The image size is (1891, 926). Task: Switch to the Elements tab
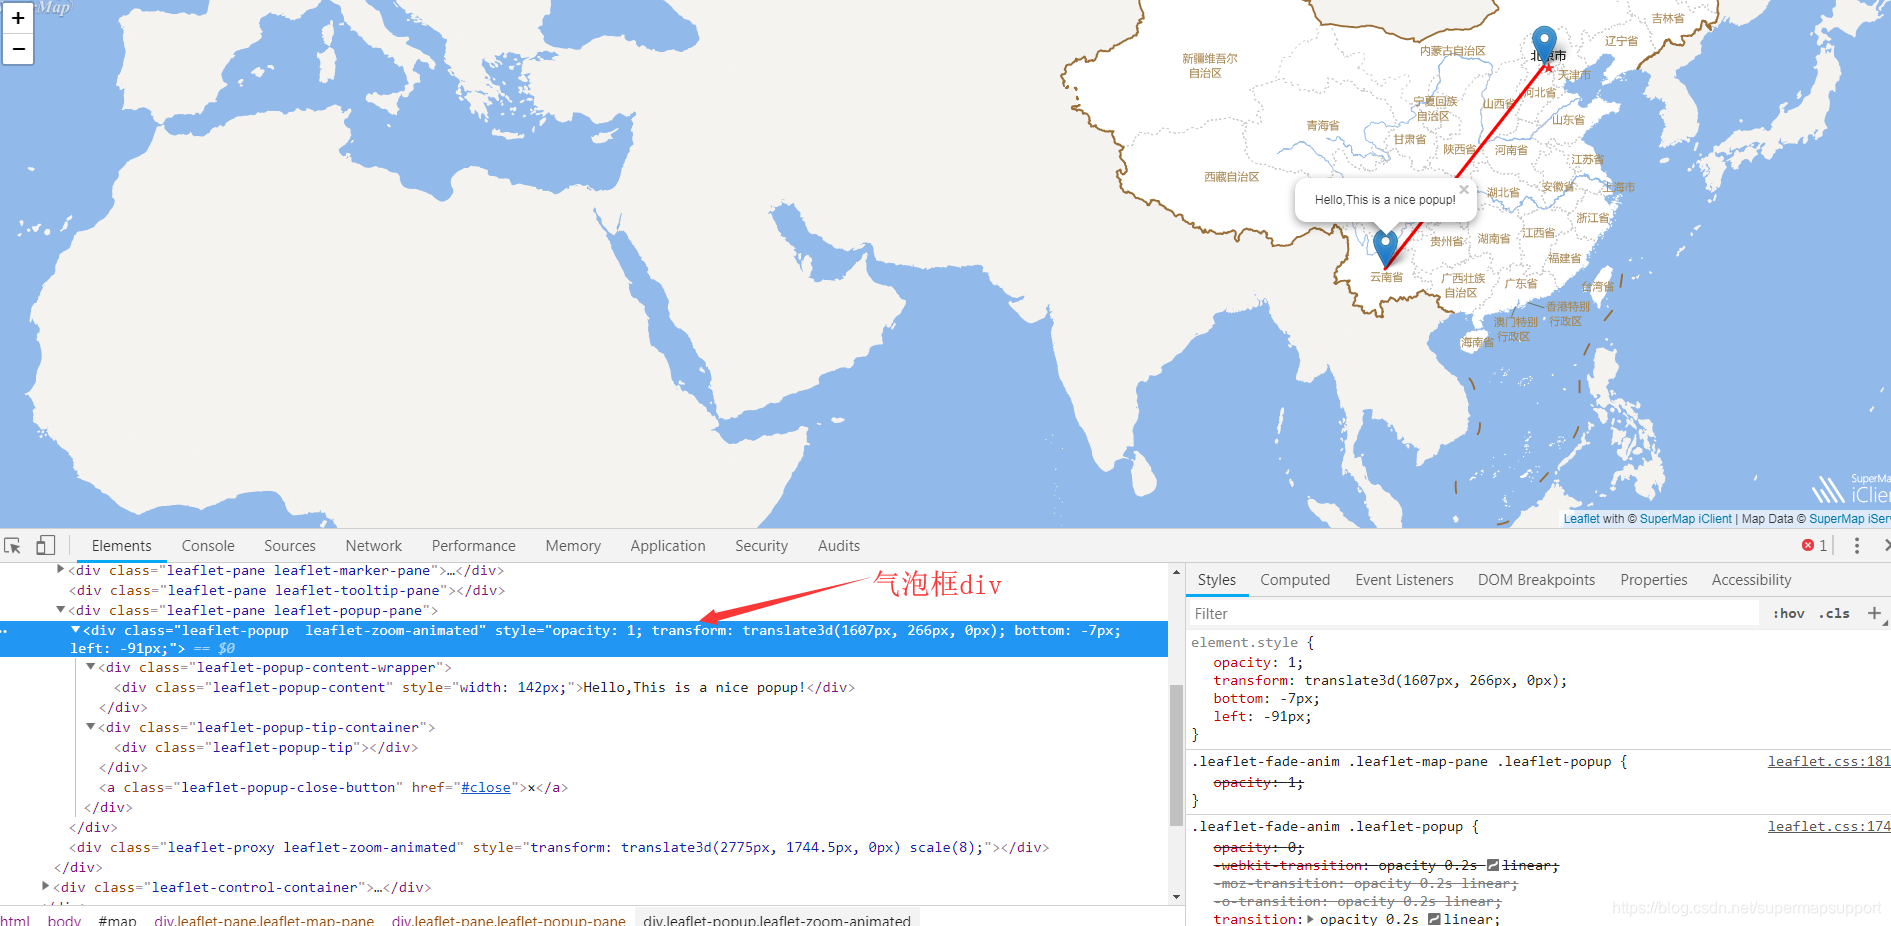(x=121, y=545)
